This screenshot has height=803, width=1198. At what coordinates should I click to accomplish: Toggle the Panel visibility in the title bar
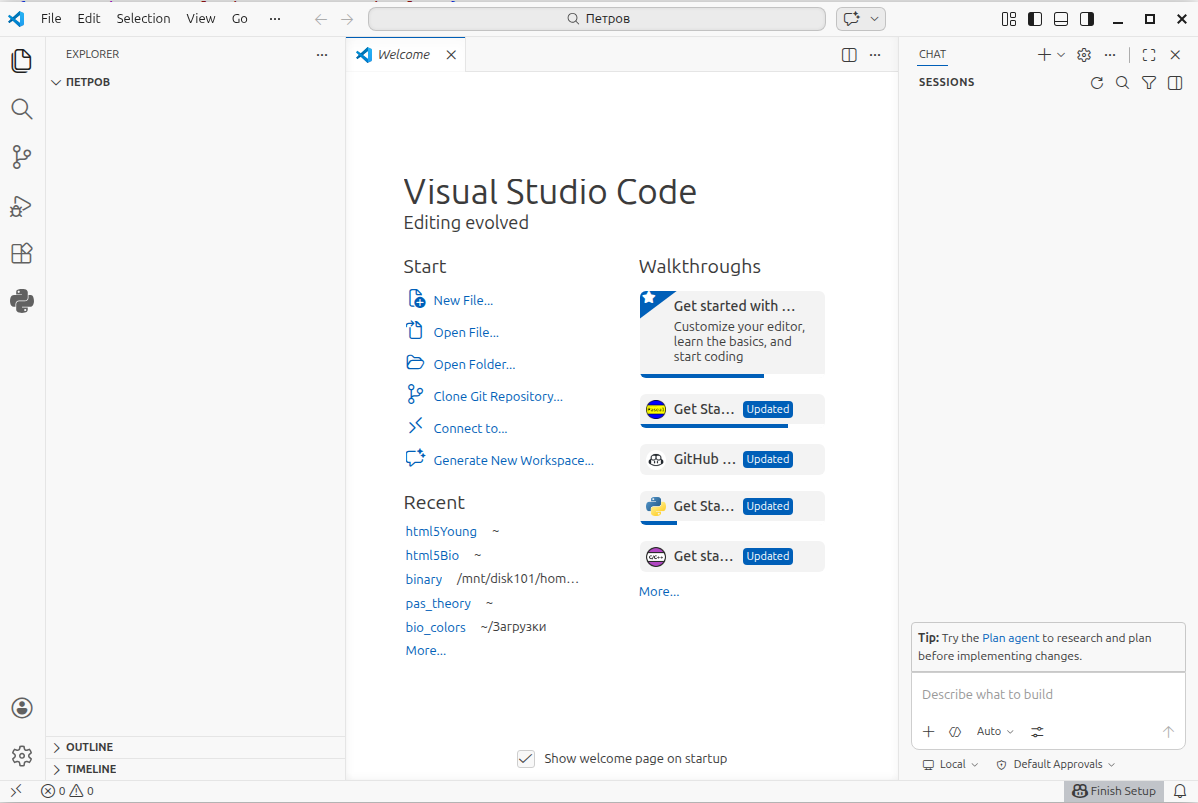(1060, 18)
